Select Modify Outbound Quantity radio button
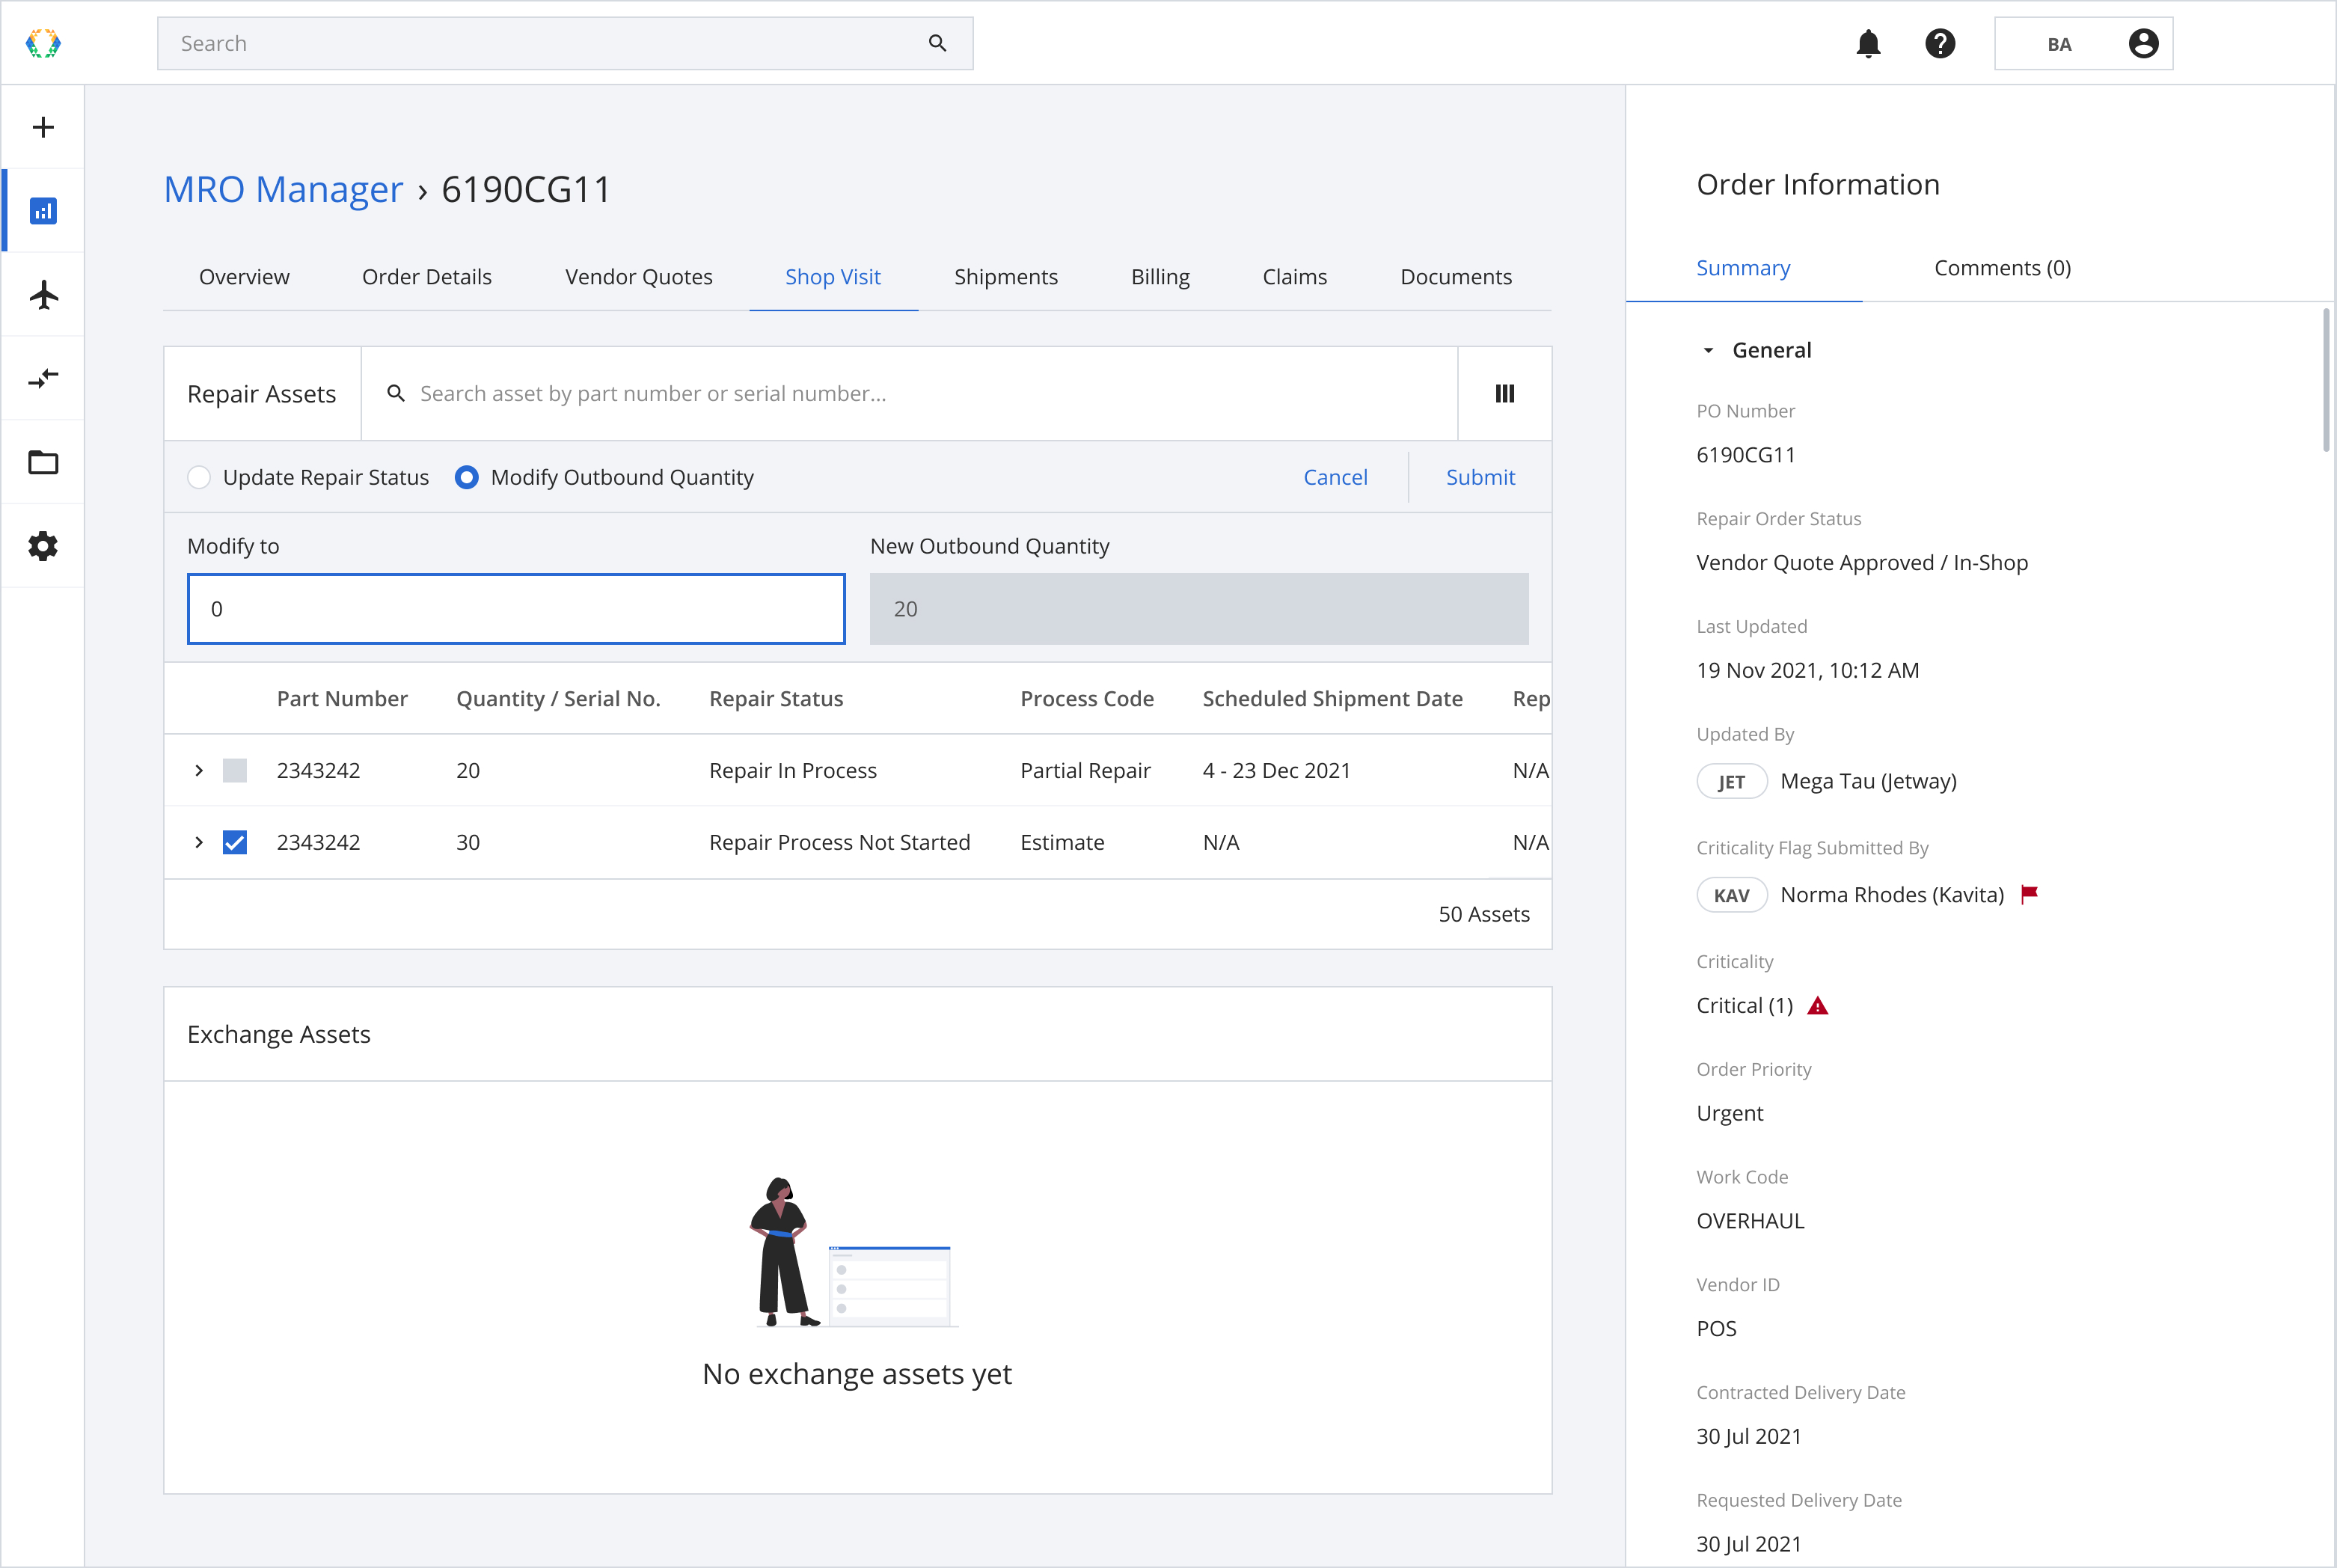 [466, 477]
